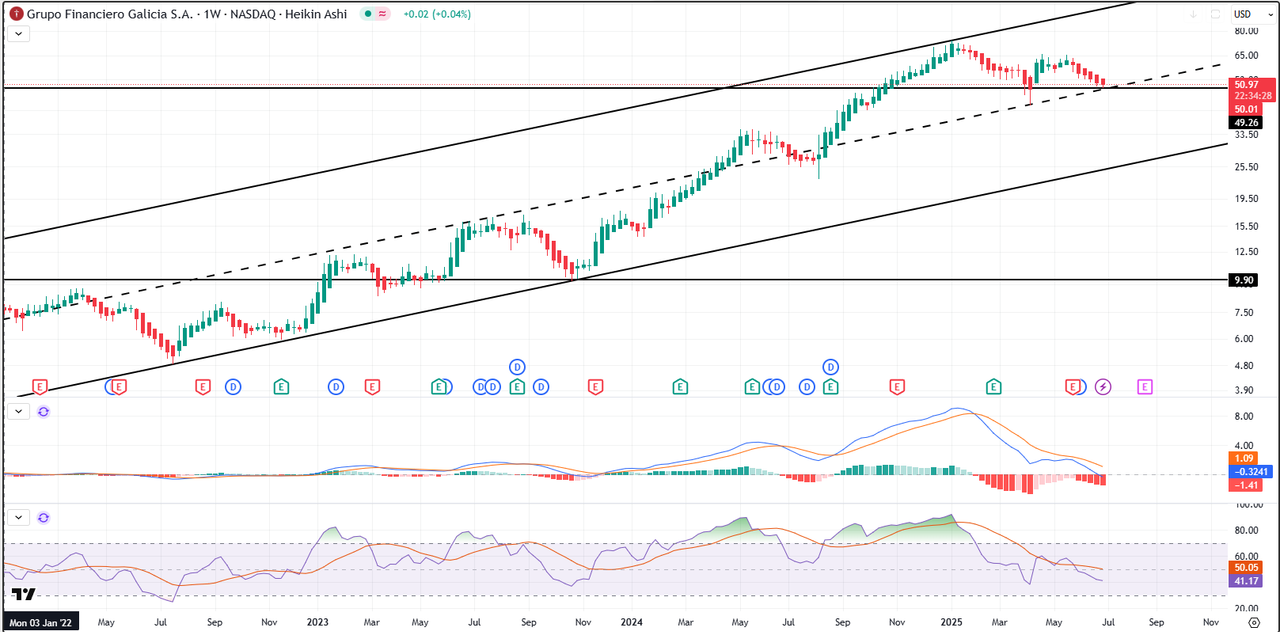Click the 49.26 horizontal line price label

click(1245, 122)
